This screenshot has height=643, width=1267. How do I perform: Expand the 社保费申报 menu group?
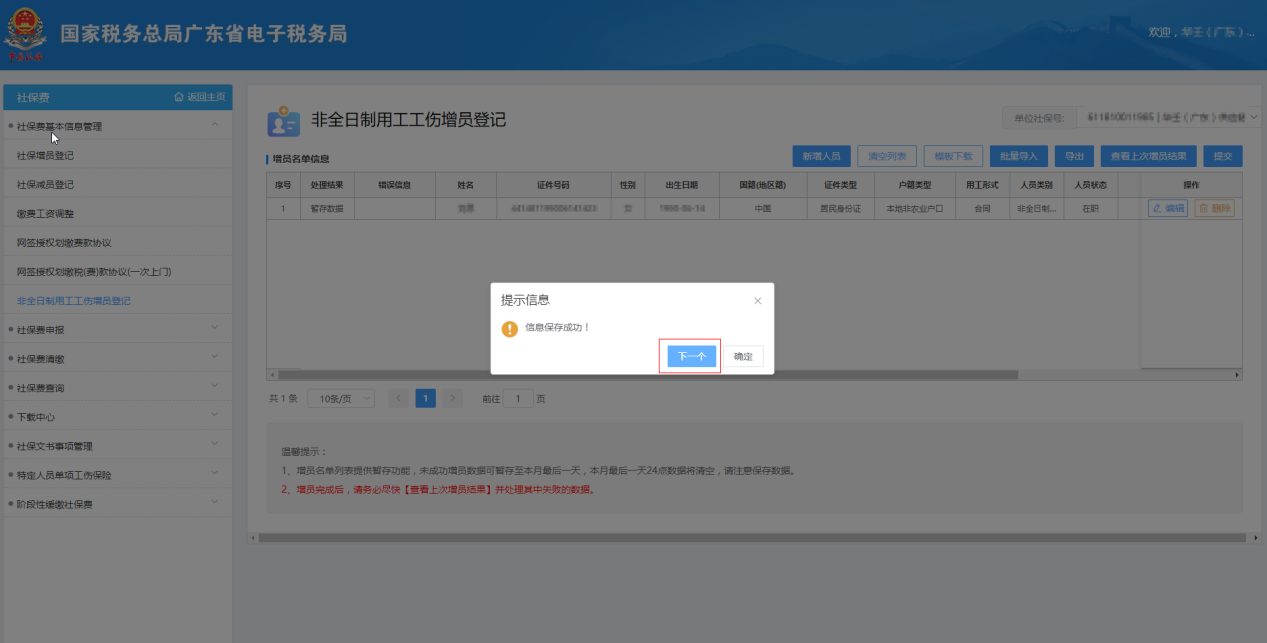point(214,329)
